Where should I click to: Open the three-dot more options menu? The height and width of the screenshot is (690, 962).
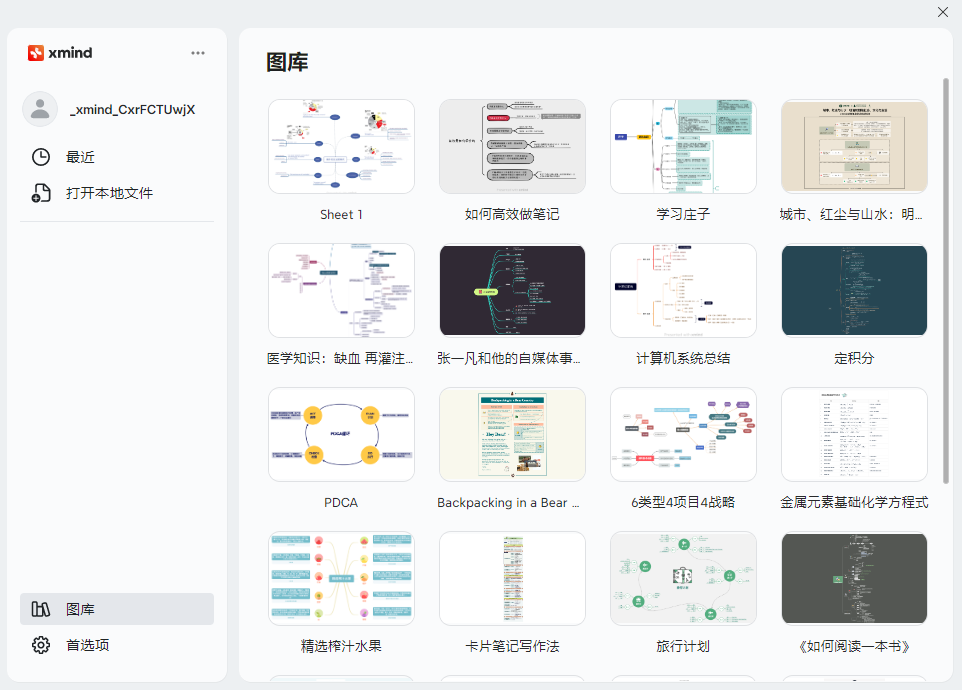click(198, 53)
